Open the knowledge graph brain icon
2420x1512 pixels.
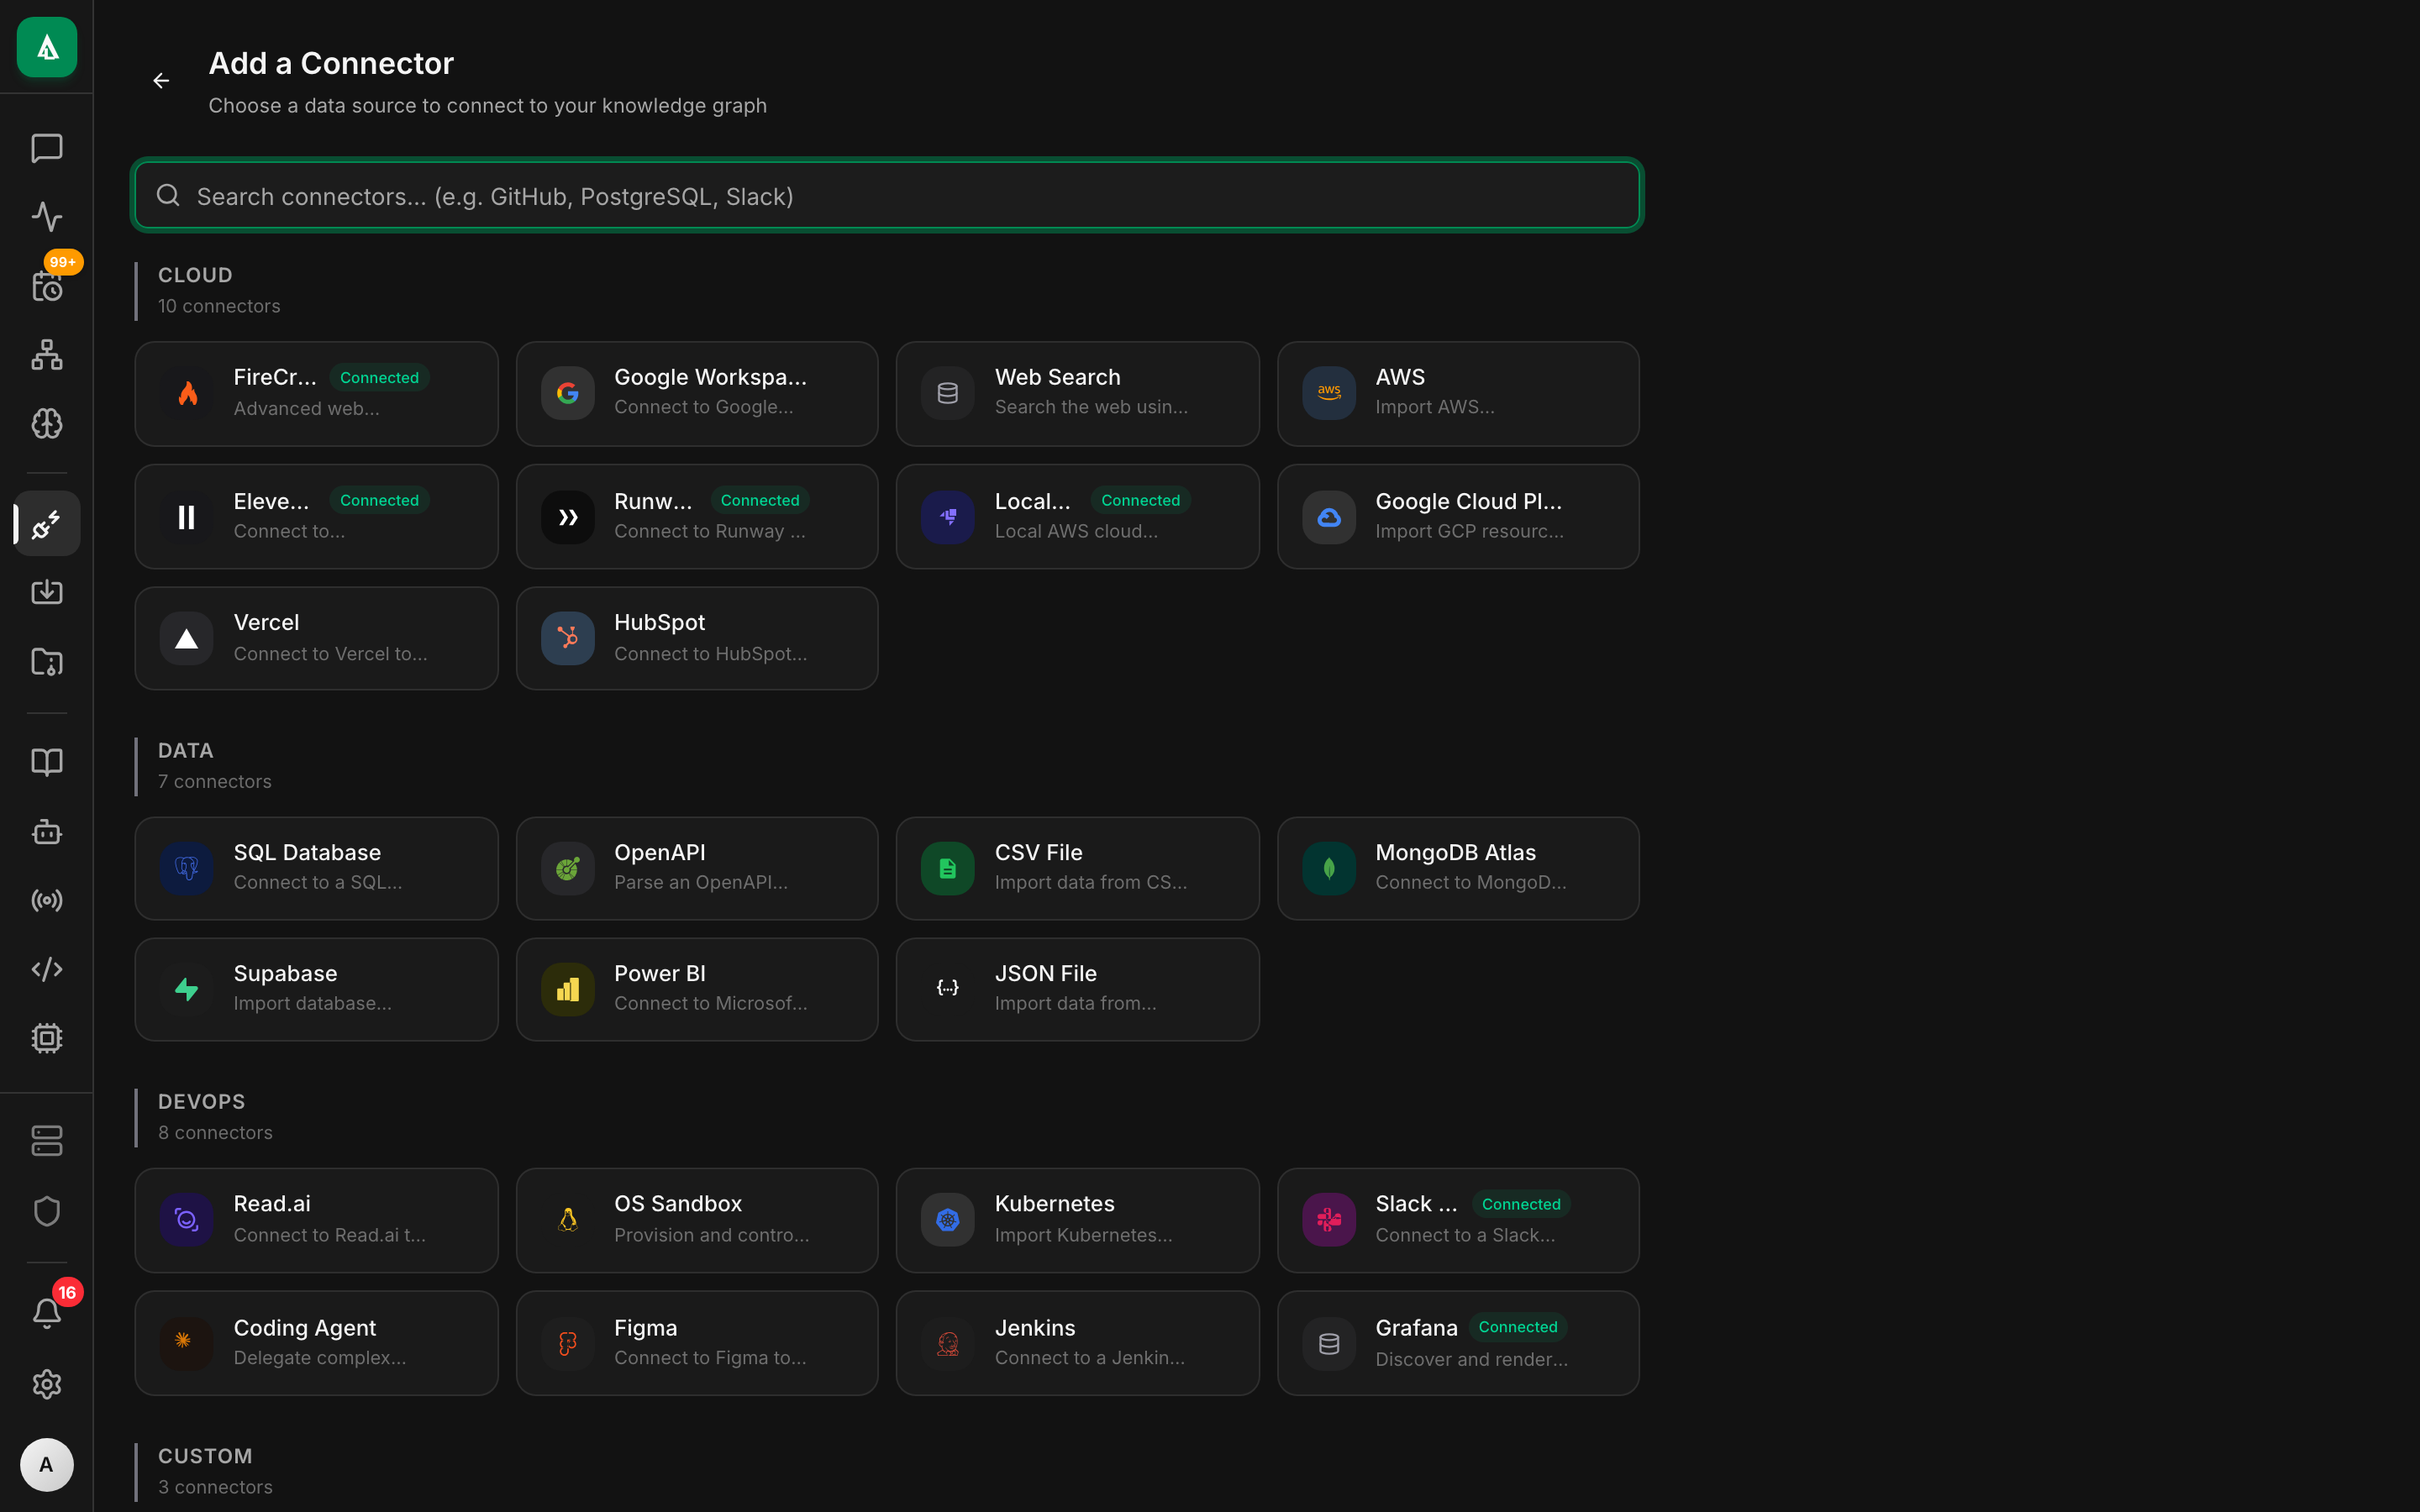pos(47,423)
